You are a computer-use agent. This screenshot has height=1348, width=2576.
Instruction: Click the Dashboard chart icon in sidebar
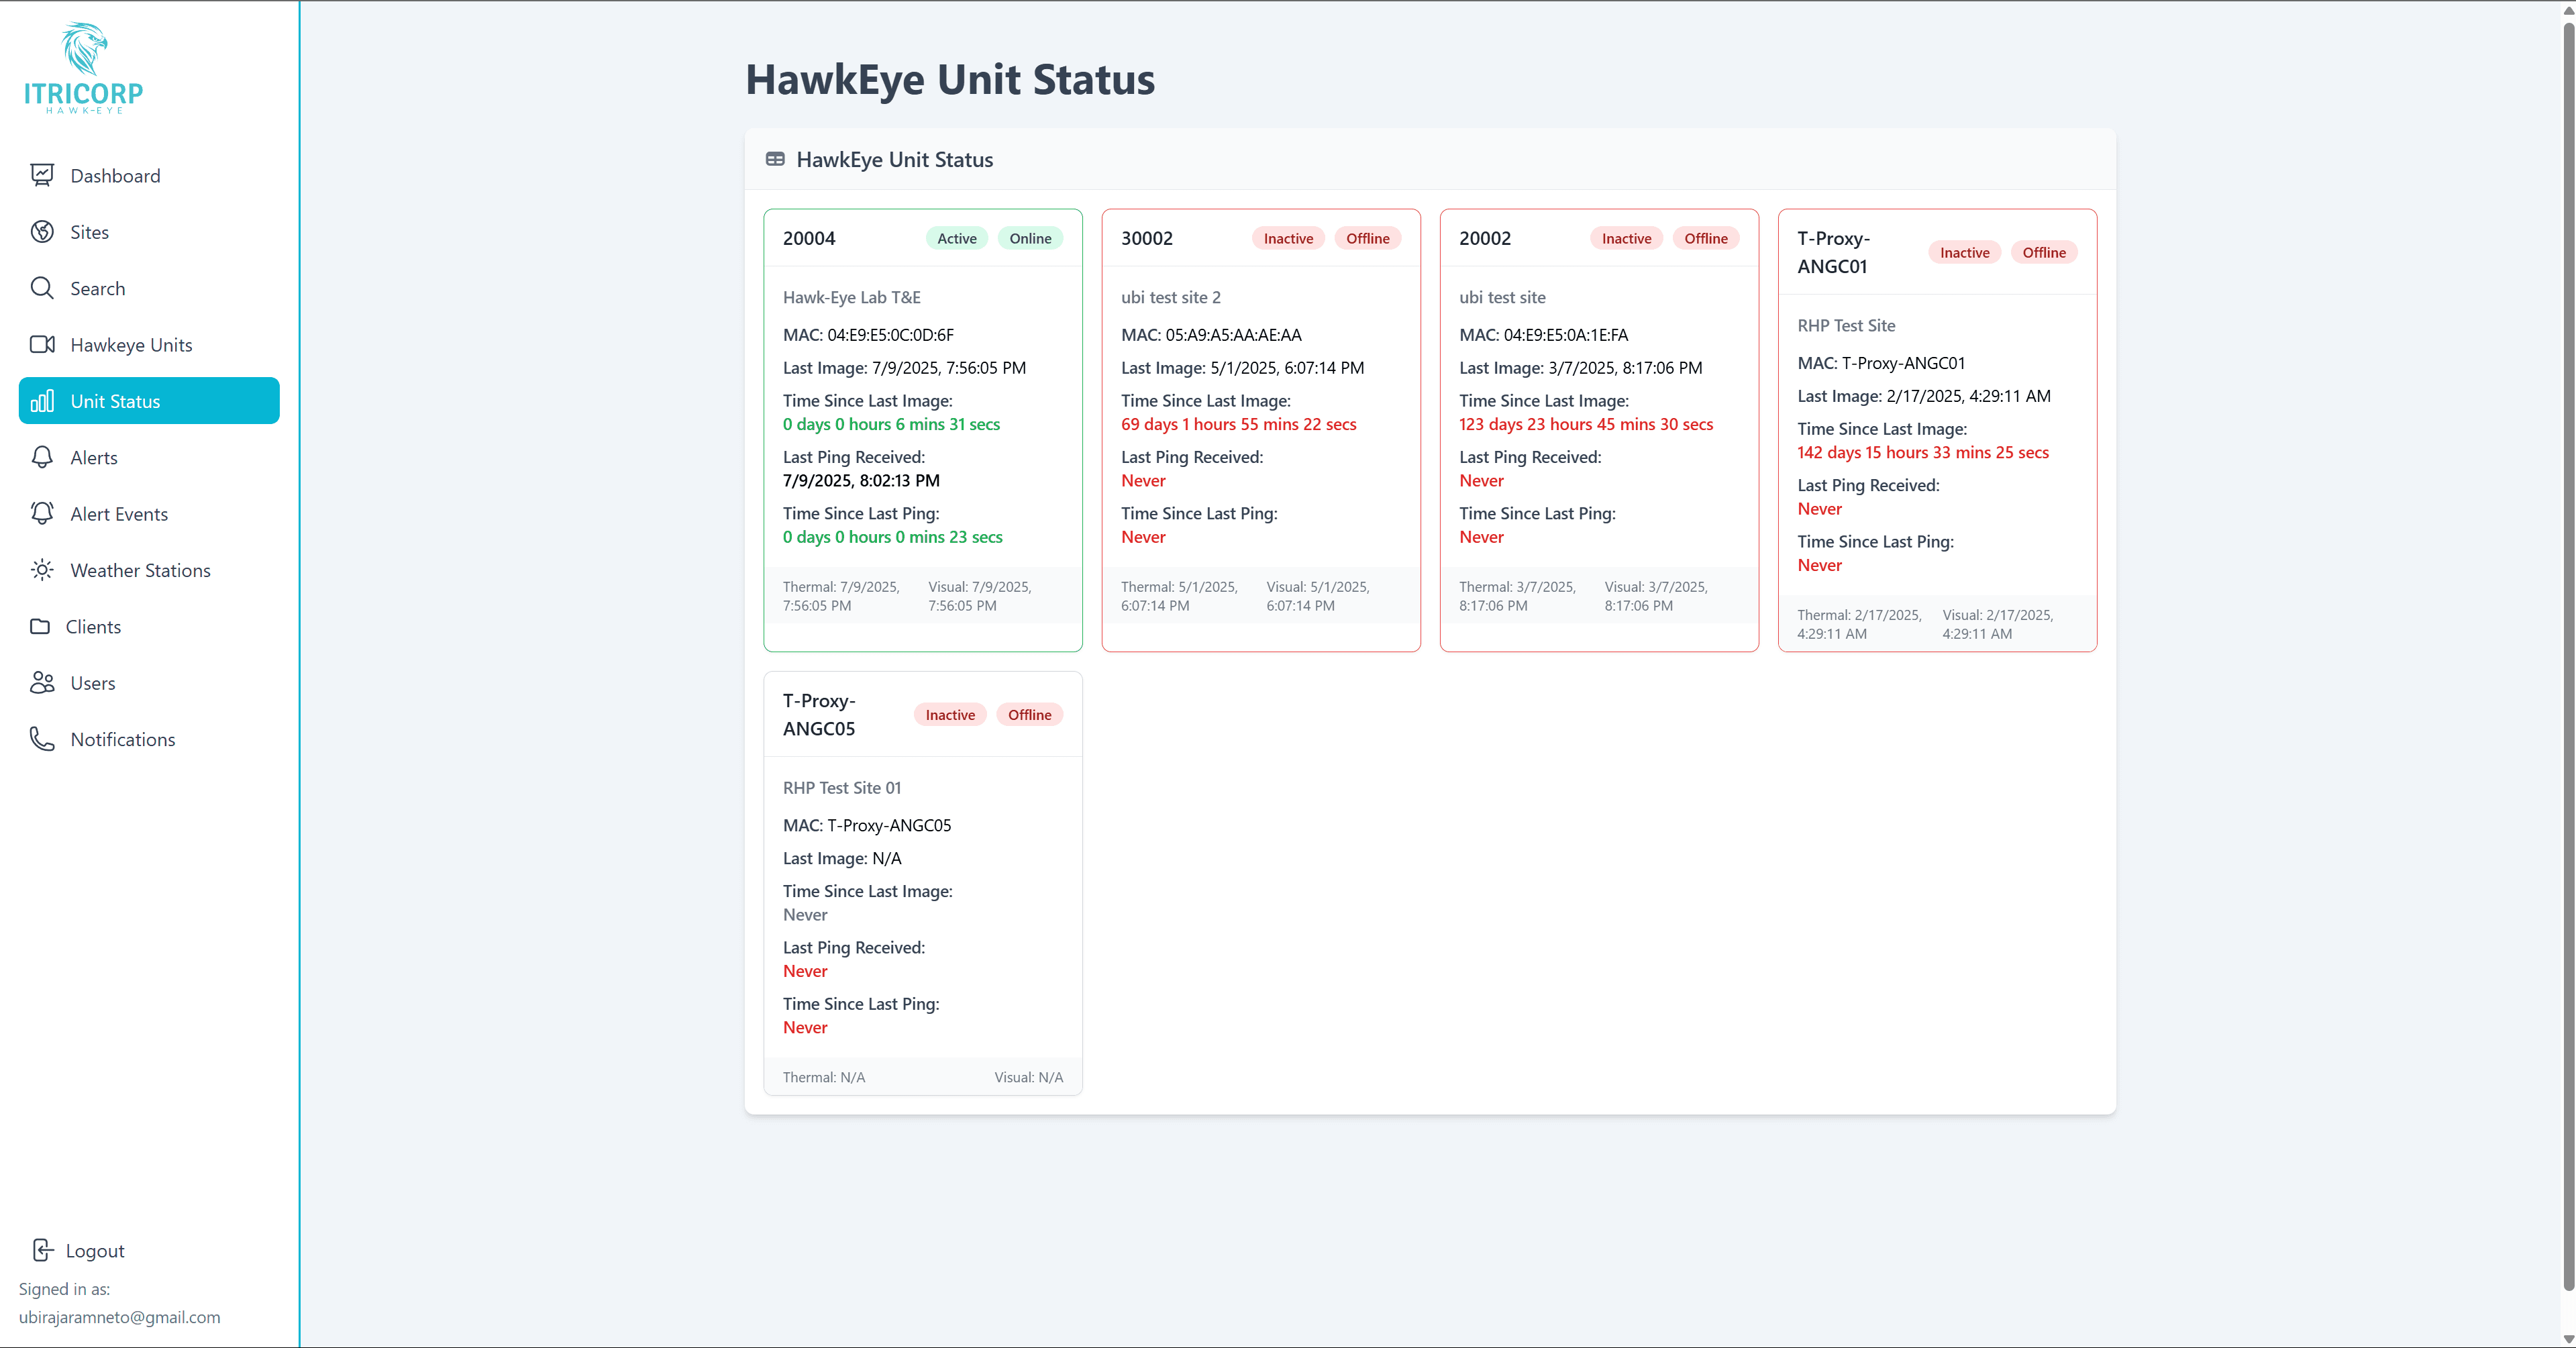[x=42, y=175]
